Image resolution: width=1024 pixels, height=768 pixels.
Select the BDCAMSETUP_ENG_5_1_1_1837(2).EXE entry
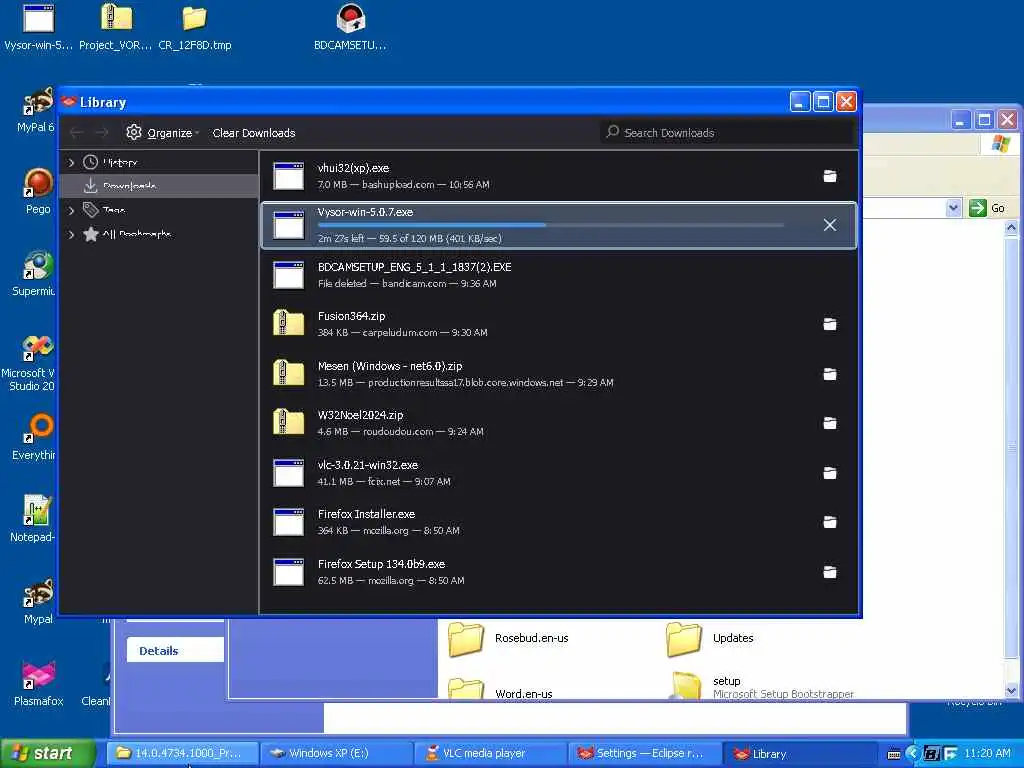pyautogui.click(x=558, y=275)
